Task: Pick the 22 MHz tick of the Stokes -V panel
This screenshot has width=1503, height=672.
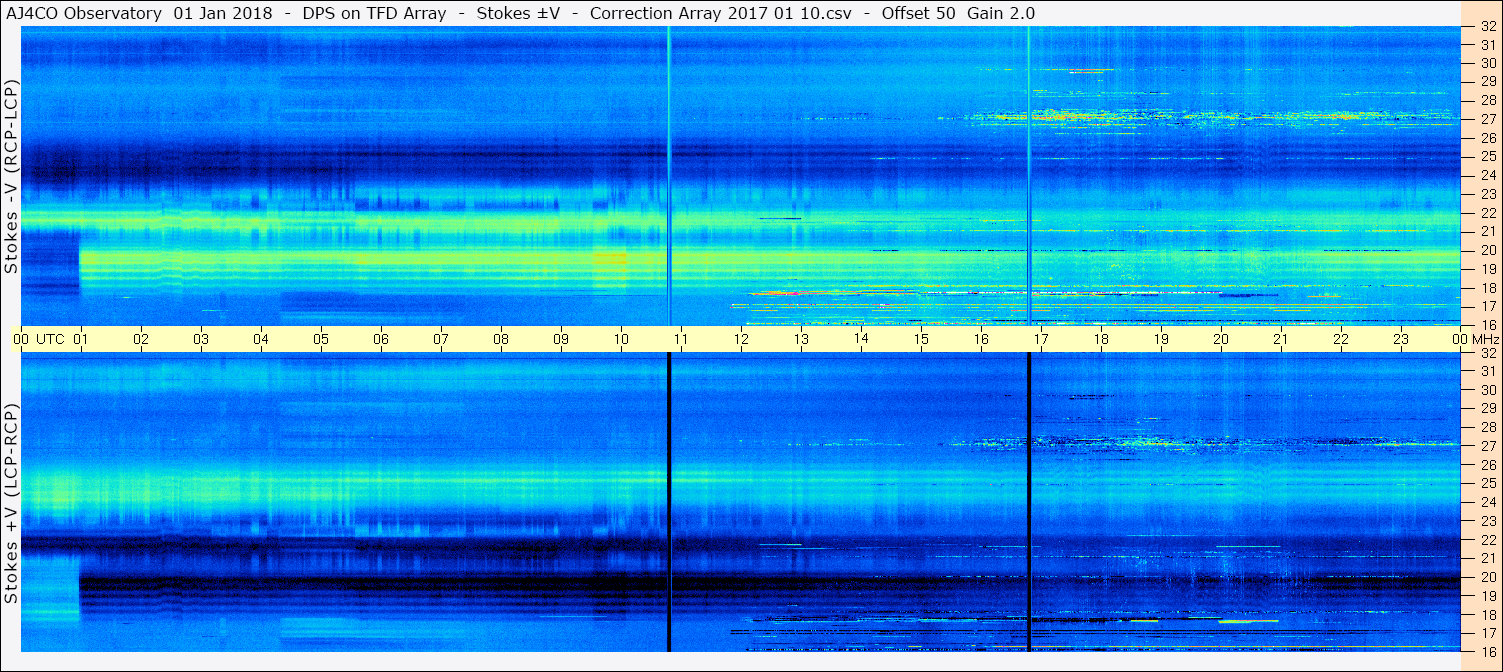Action: [1488, 213]
